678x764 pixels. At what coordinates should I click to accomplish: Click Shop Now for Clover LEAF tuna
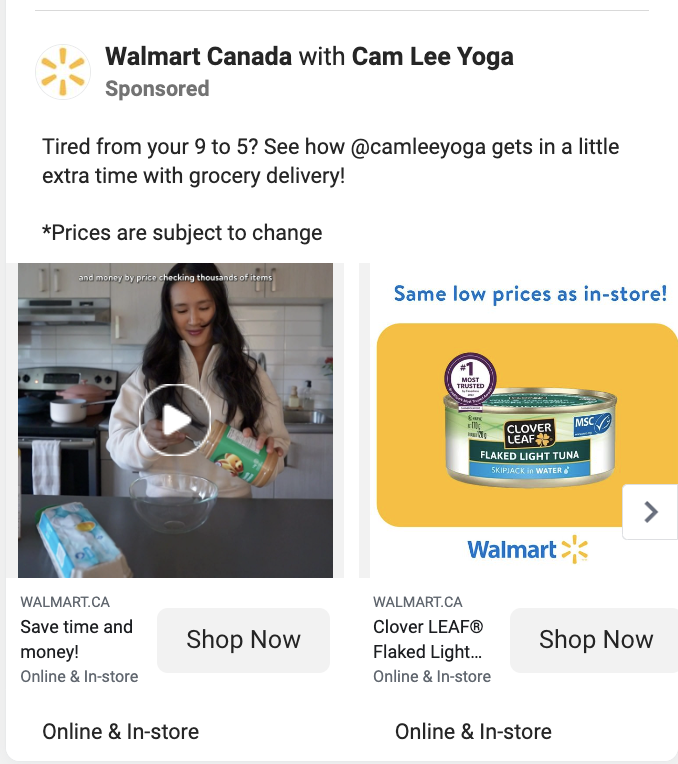click(595, 640)
